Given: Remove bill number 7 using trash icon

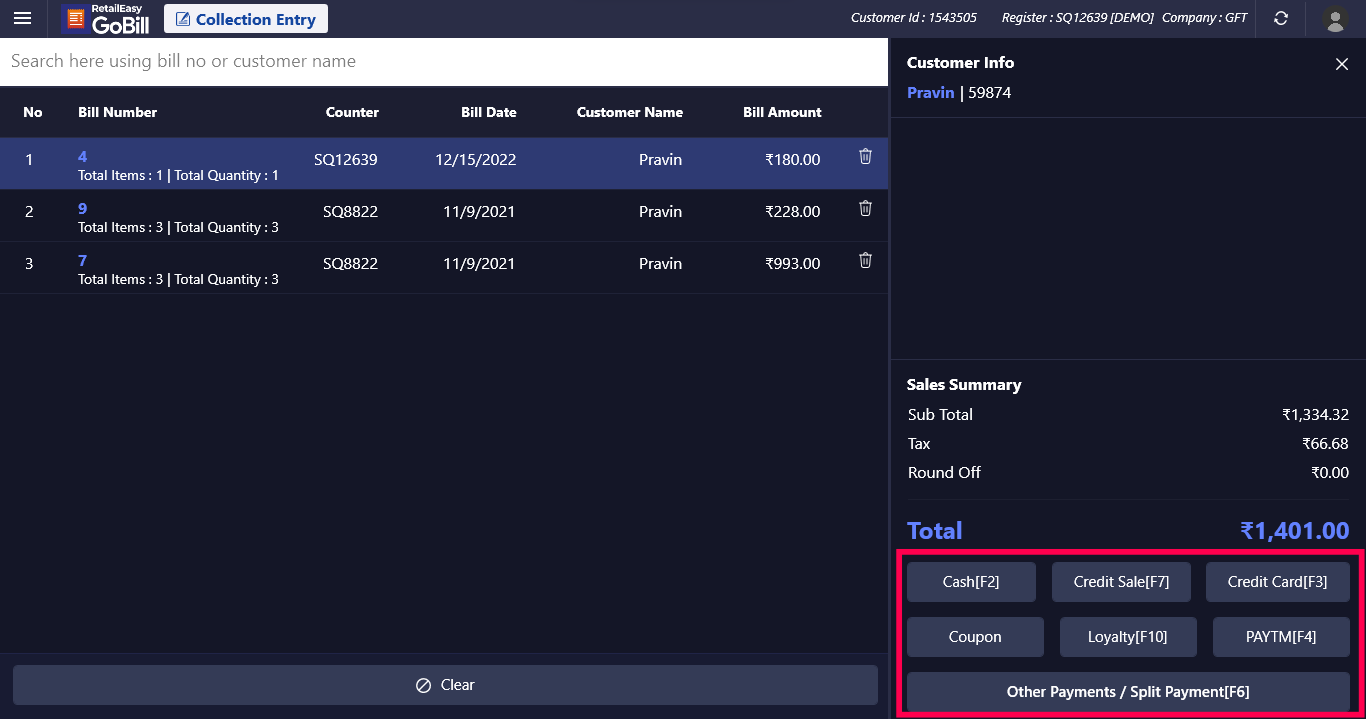Looking at the screenshot, I should [865, 260].
